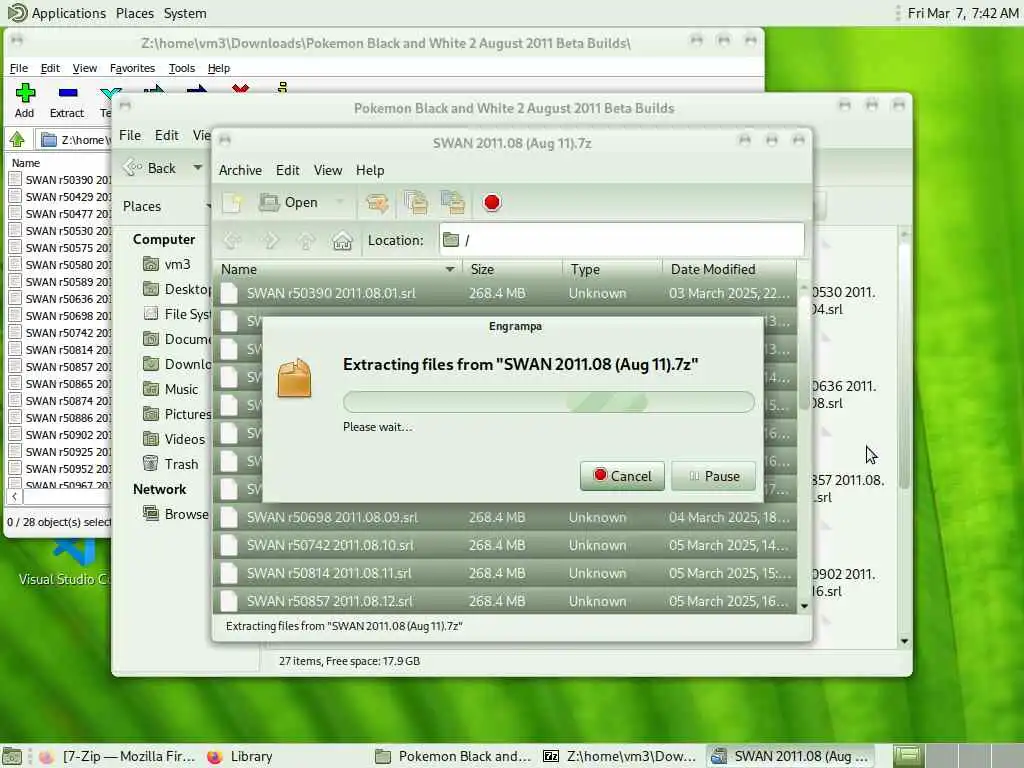Click the New Archive icon in Engrampa toolbar
The image size is (1024, 768).
coord(232,203)
